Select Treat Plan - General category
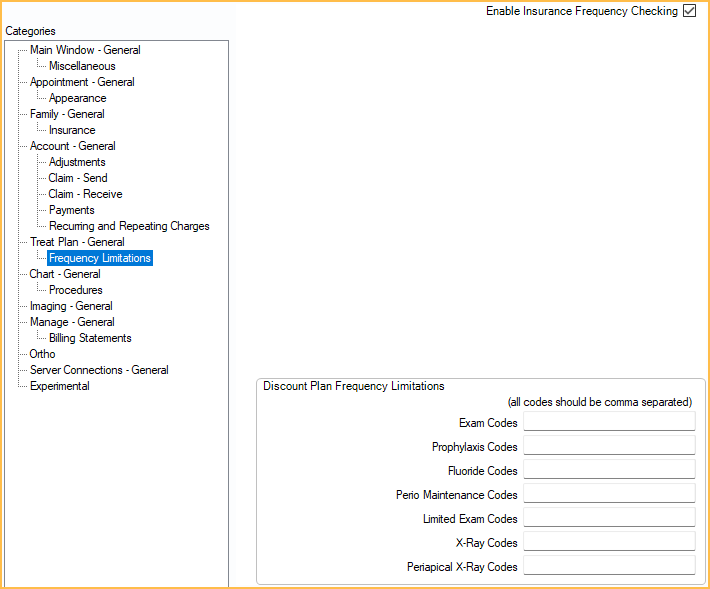The height and width of the screenshot is (589, 710). coord(77,242)
